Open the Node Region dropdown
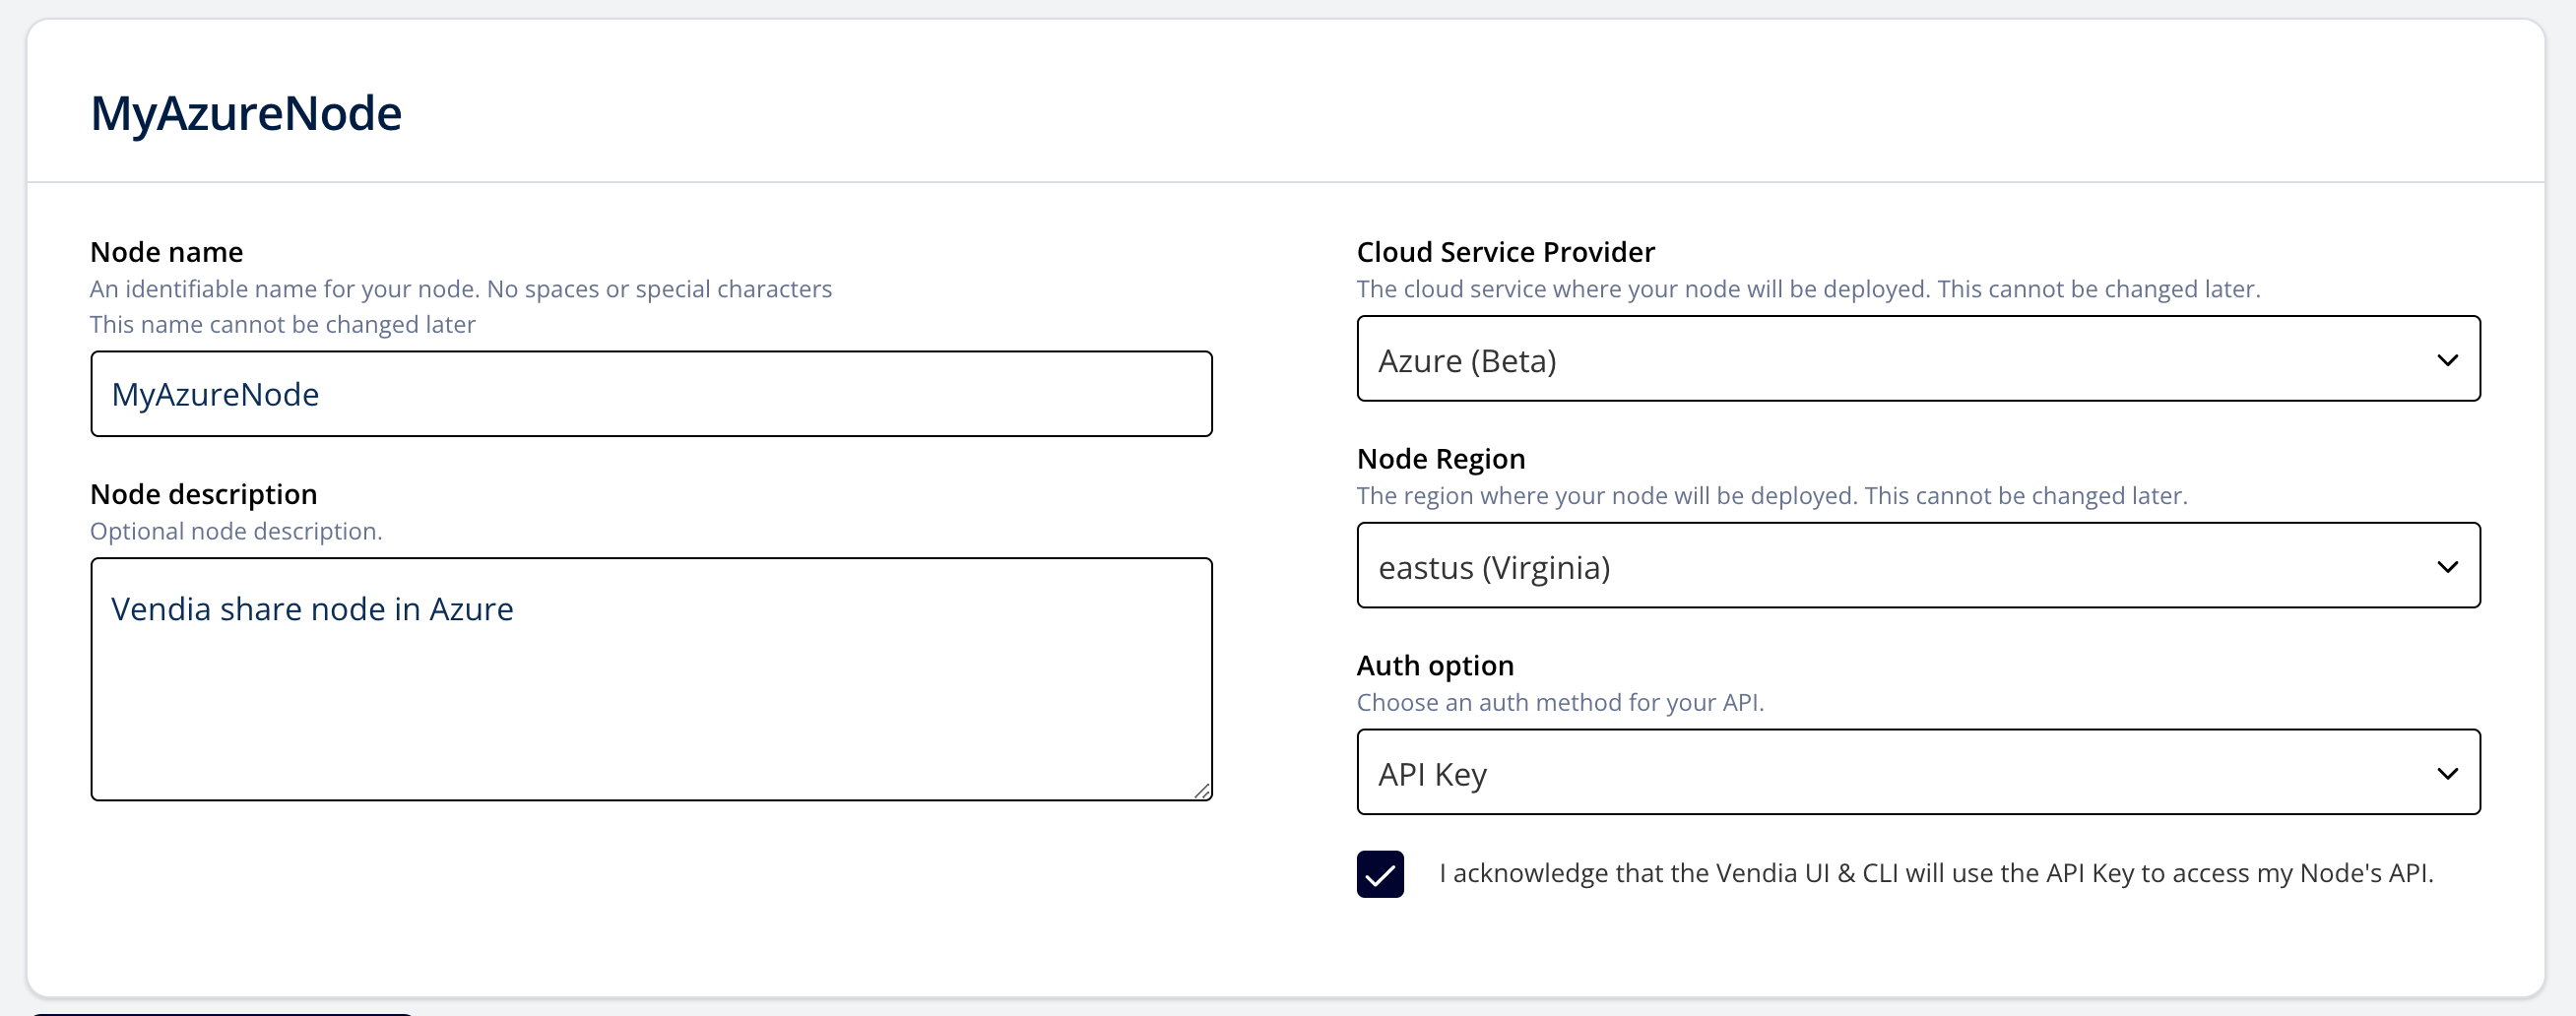The image size is (2576, 1016). pos(1918,565)
